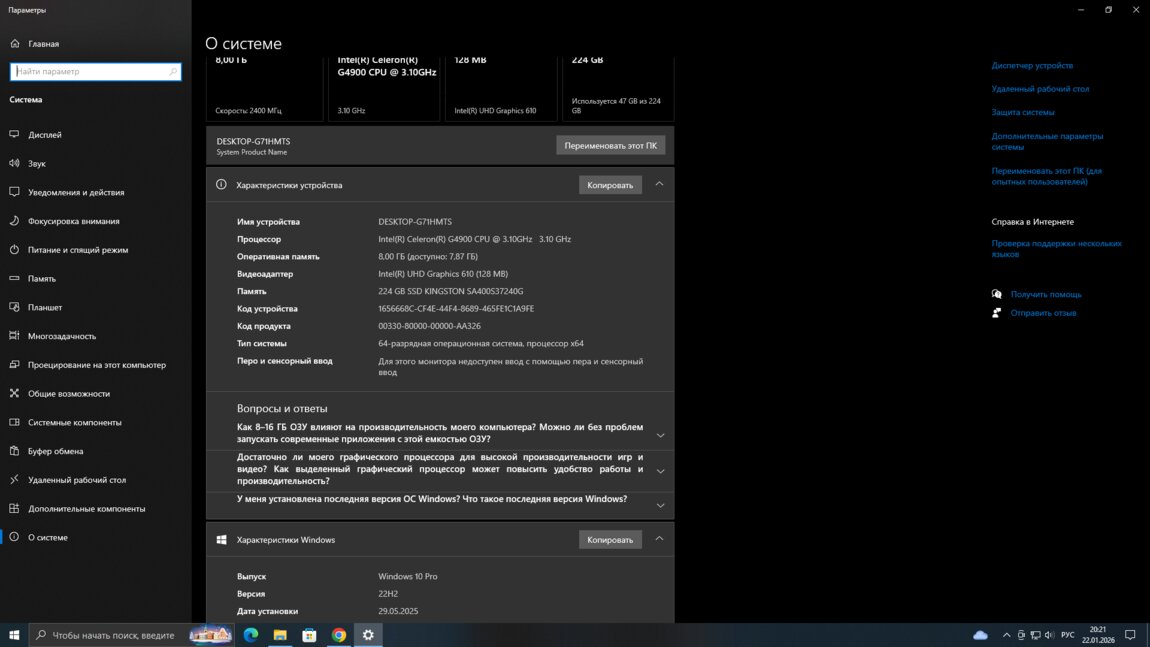Screen dimensions: 1150x647
Task: Expand the question about 8–16 GB RAM
Action: coord(660,435)
